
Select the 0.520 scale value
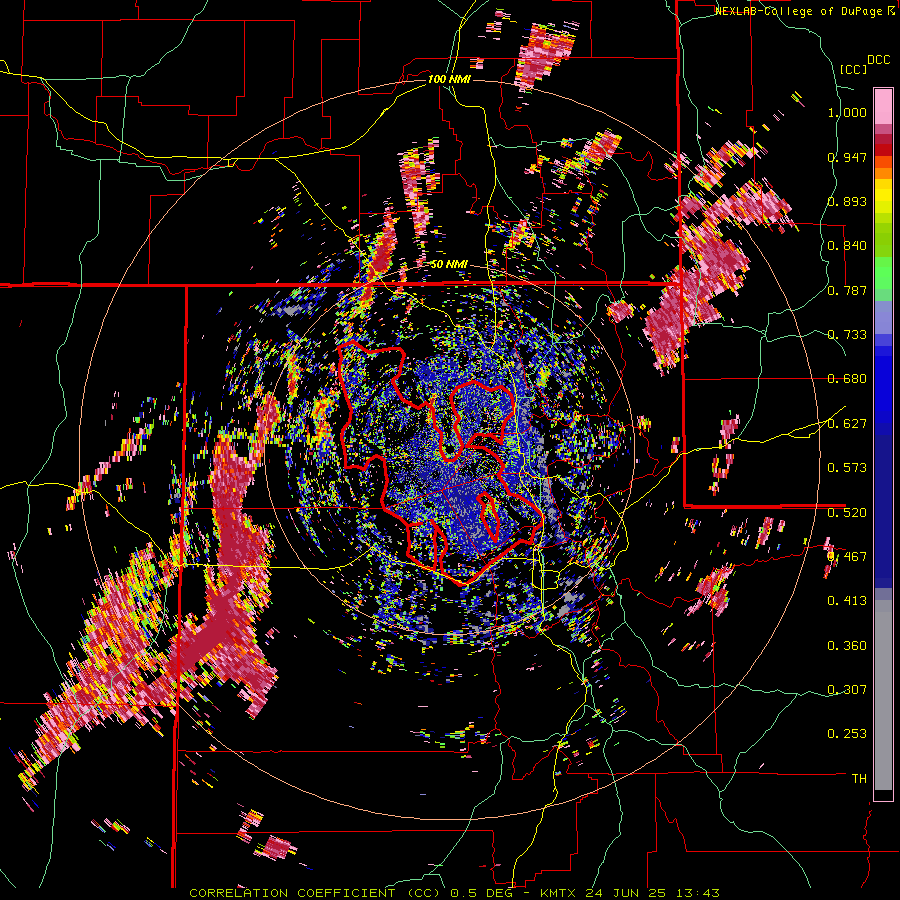tap(847, 512)
